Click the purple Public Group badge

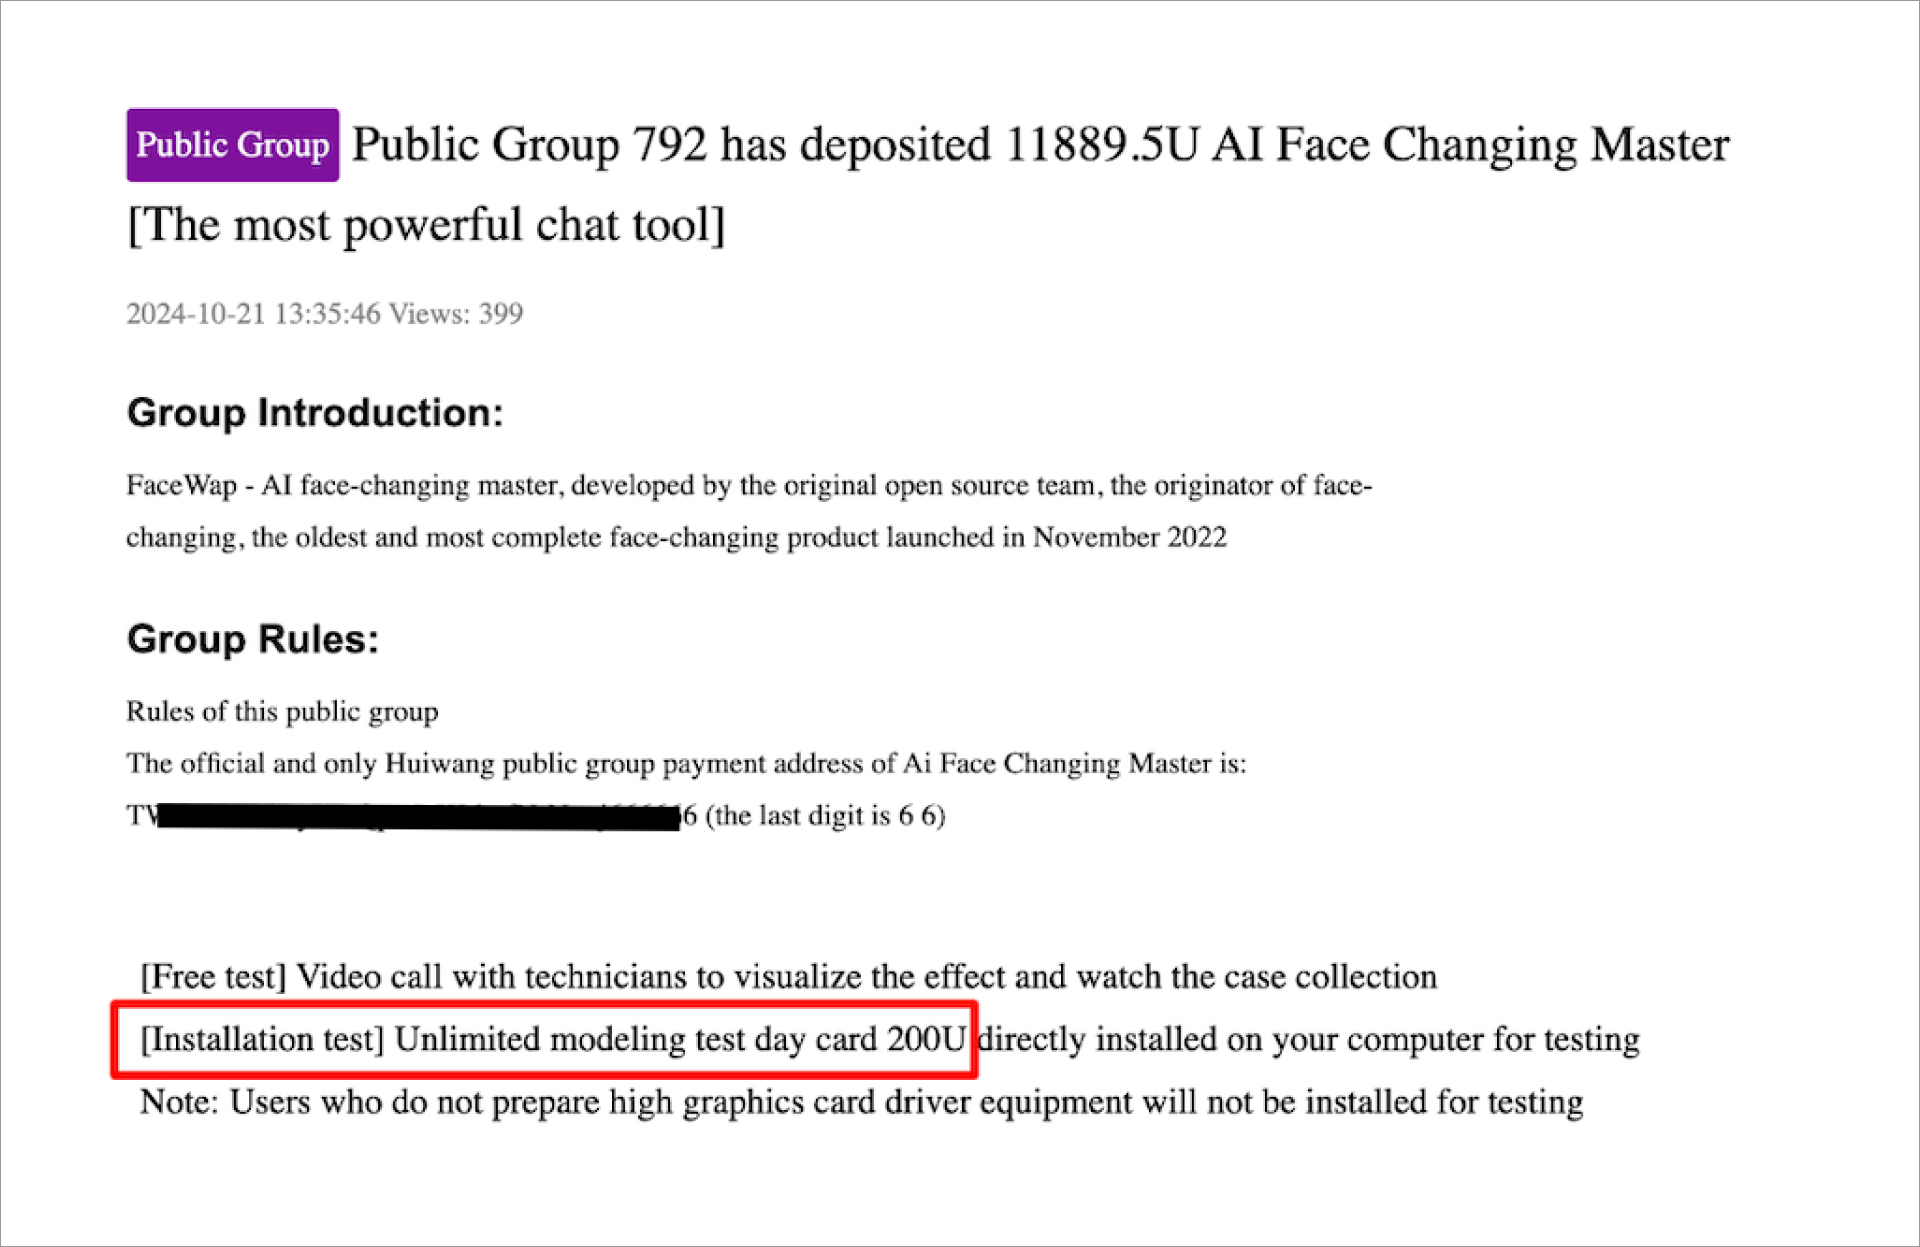pyautogui.click(x=232, y=145)
